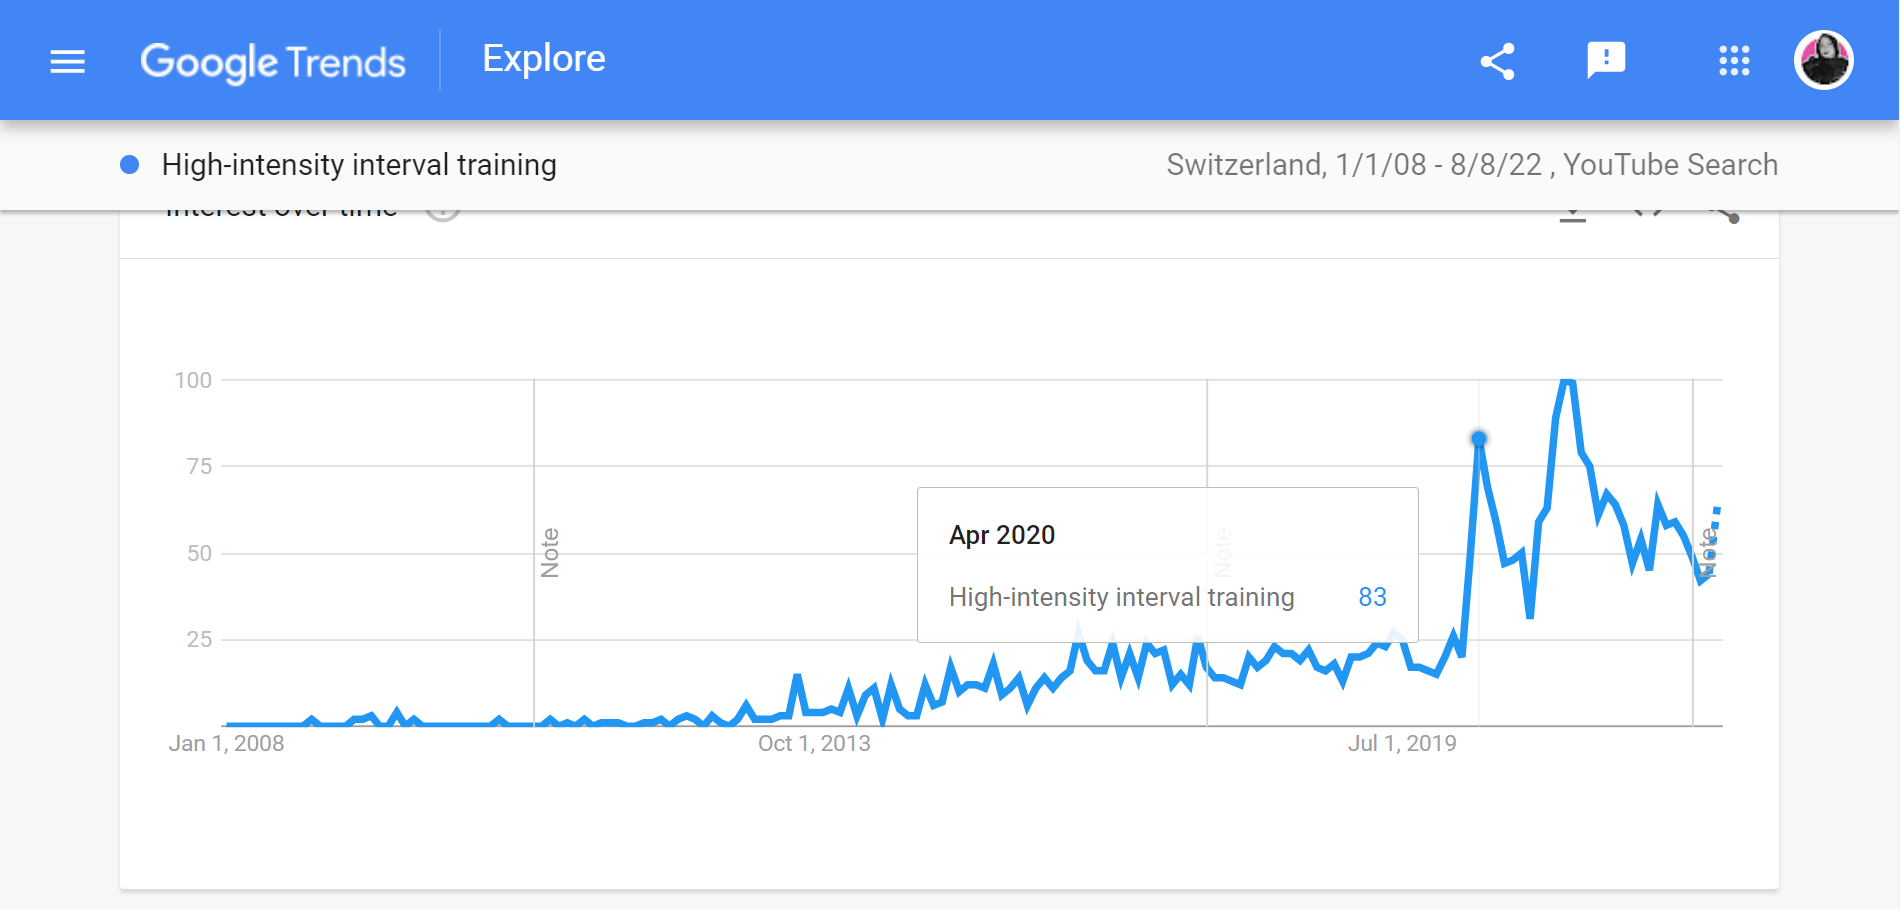This screenshot has width=1900, height=909.
Task: Send feedback via the speech bubble icon
Action: [x=1606, y=60]
